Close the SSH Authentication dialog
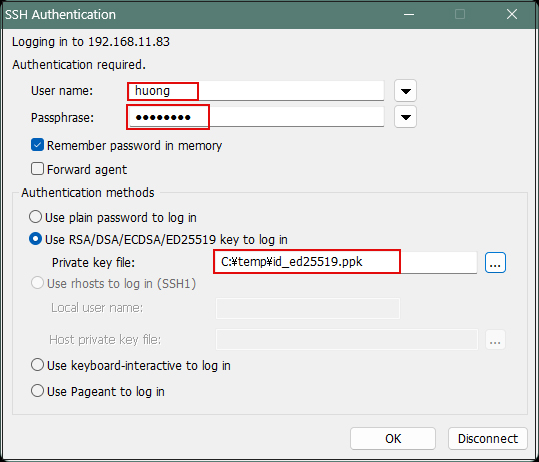This screenshot has width=539, height=462. pyautogui.click(x=512, y=14)
